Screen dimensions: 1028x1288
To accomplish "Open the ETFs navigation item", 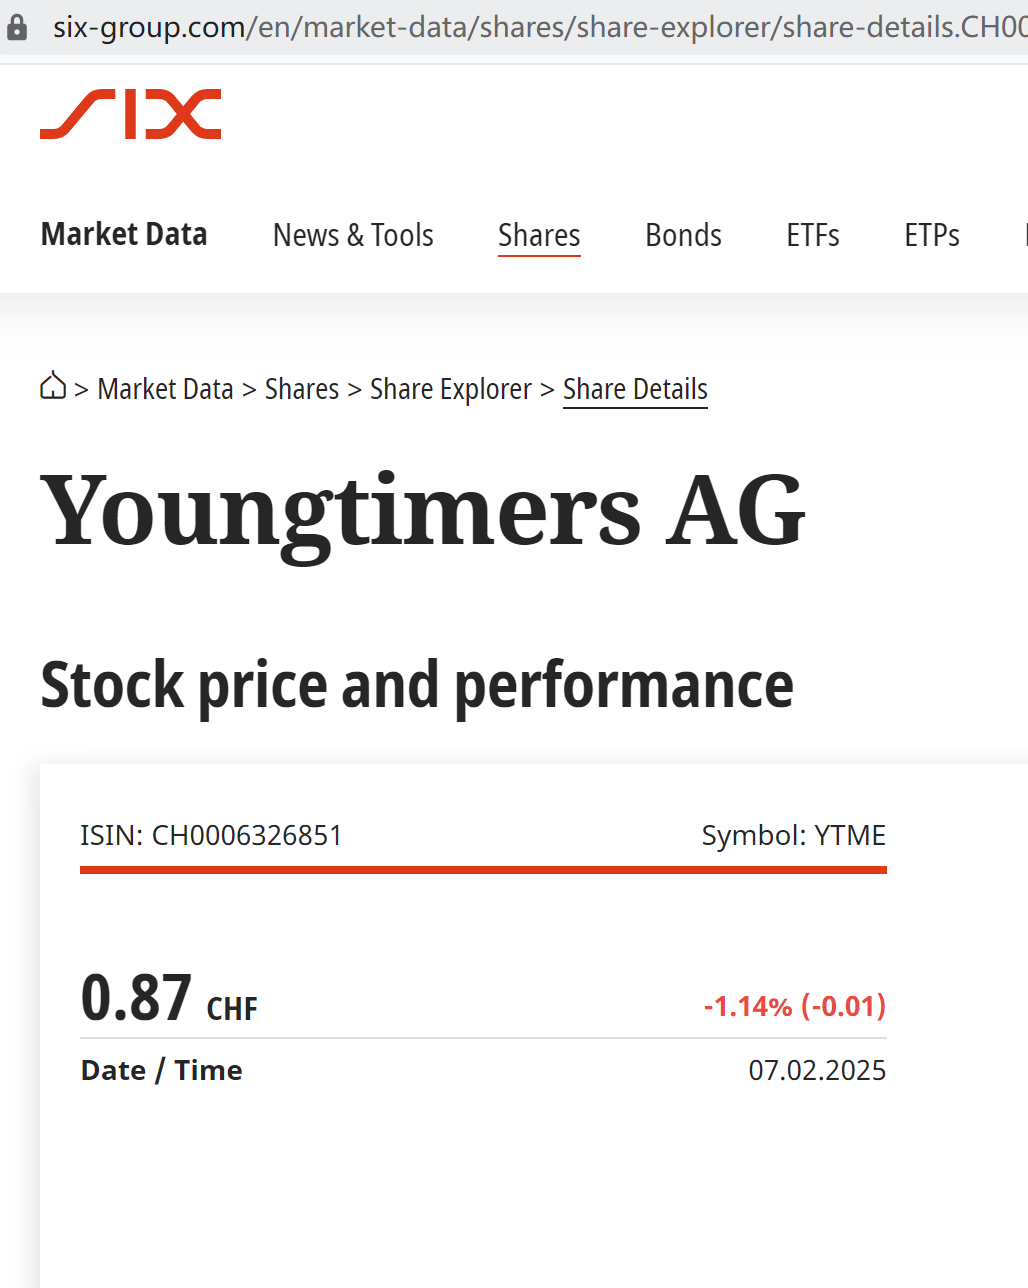I will [812, 235].
